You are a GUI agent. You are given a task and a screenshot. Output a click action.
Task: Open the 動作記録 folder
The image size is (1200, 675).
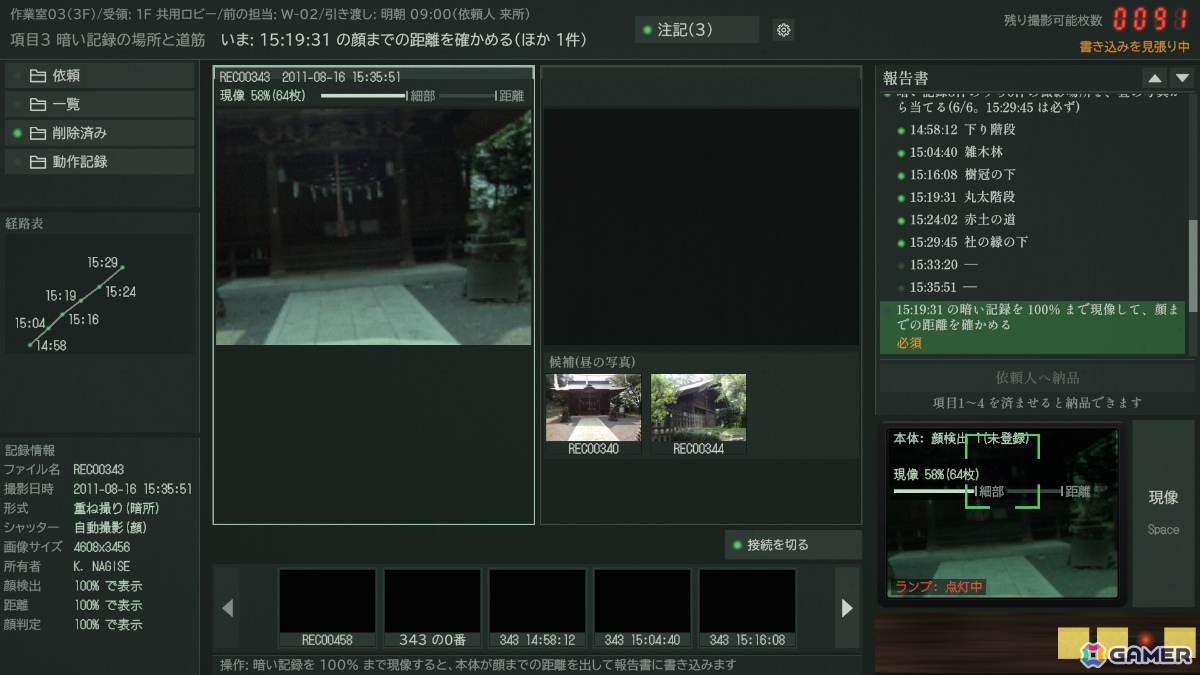(x=100, y=162)
